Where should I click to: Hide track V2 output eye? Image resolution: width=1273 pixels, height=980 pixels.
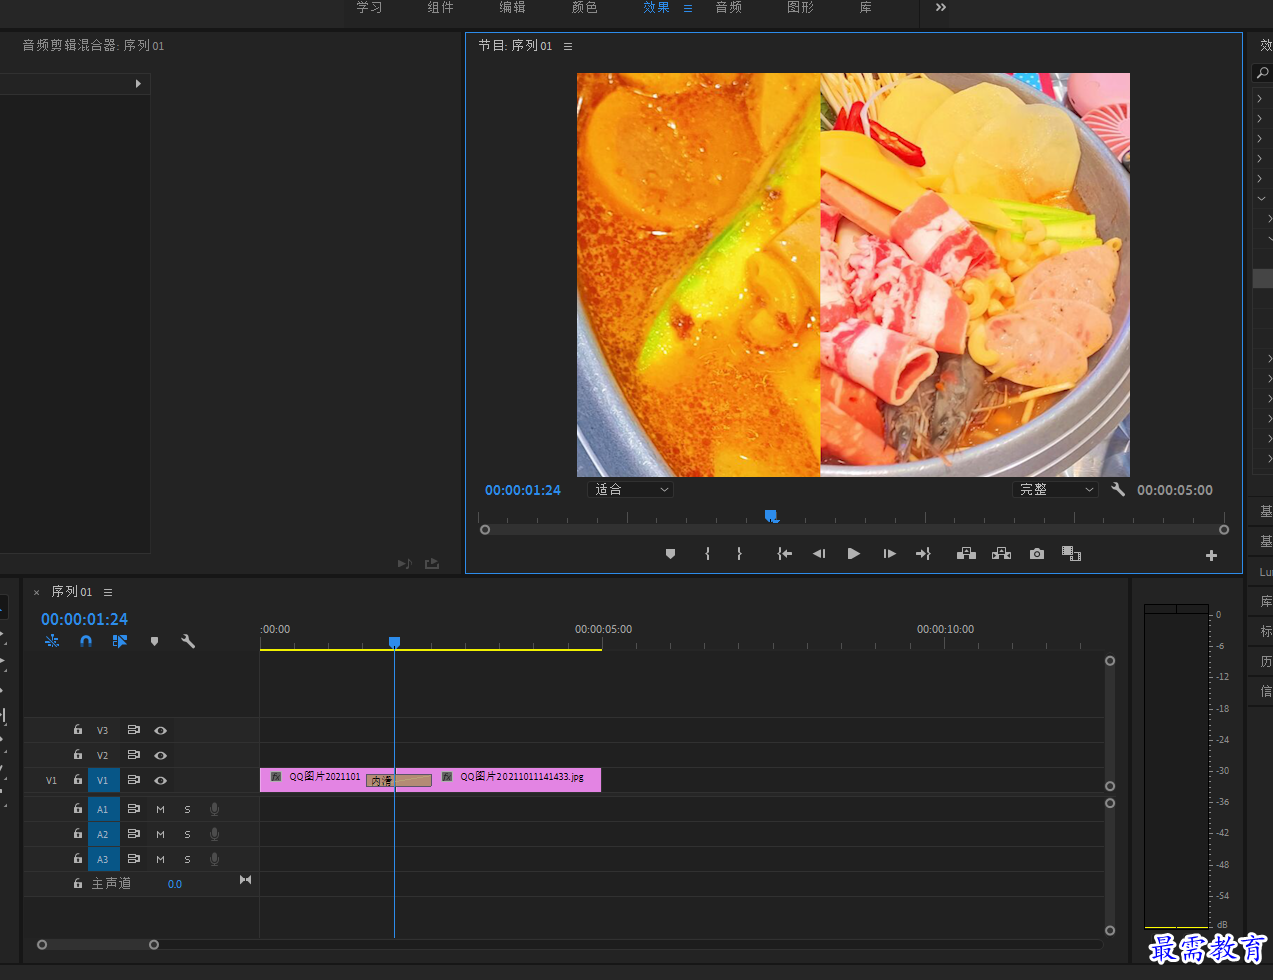(160, 756)
